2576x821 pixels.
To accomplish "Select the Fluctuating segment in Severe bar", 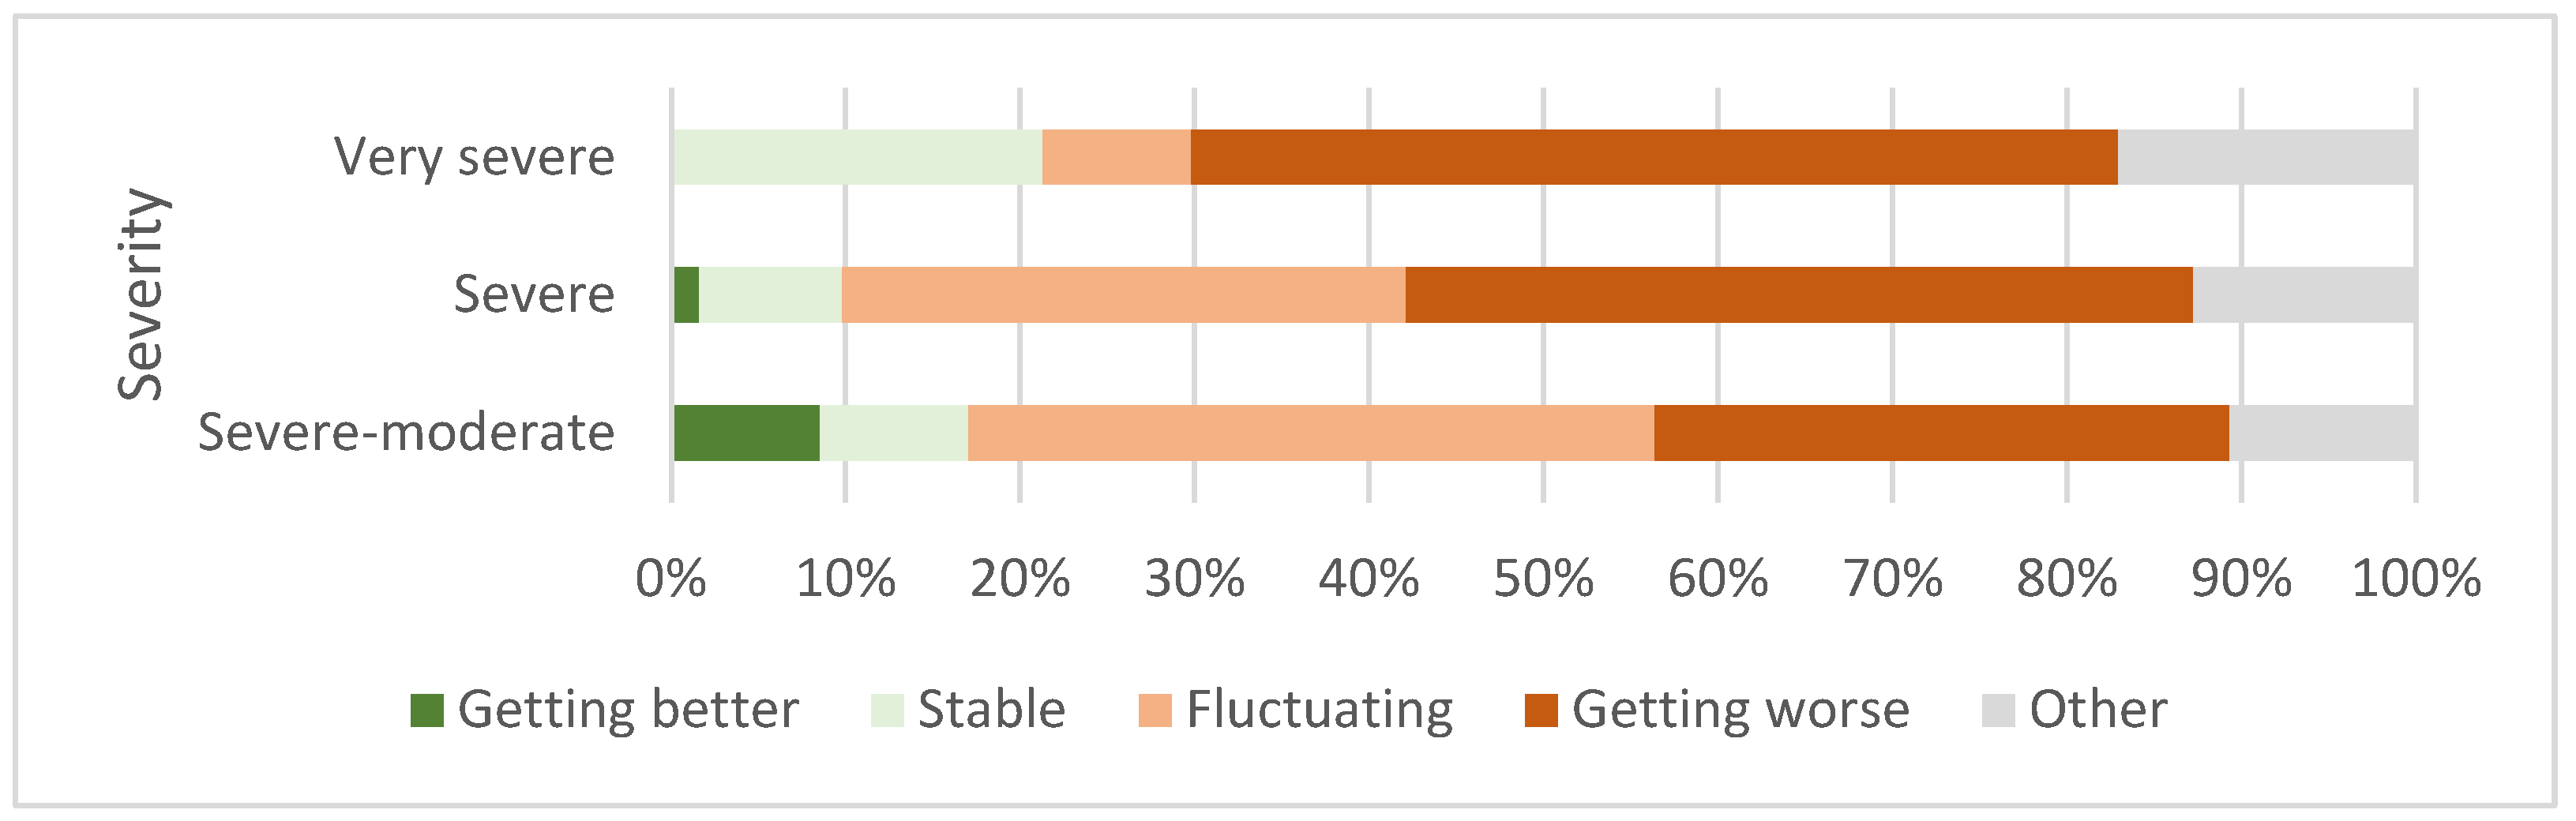I will (x=1123, y=295).
